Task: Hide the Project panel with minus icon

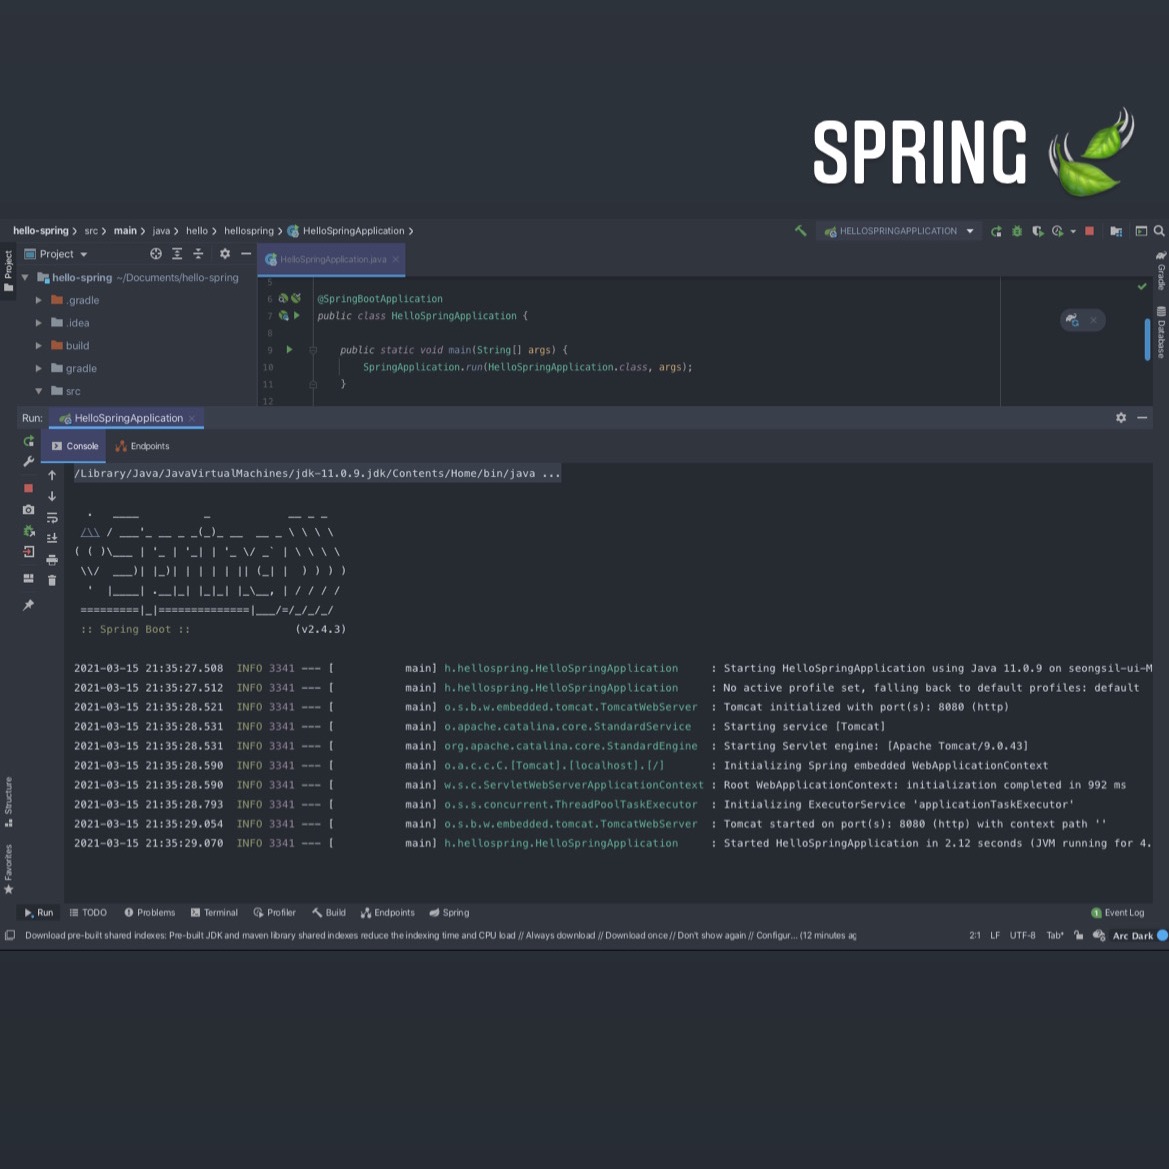Action: pos(245,253)
